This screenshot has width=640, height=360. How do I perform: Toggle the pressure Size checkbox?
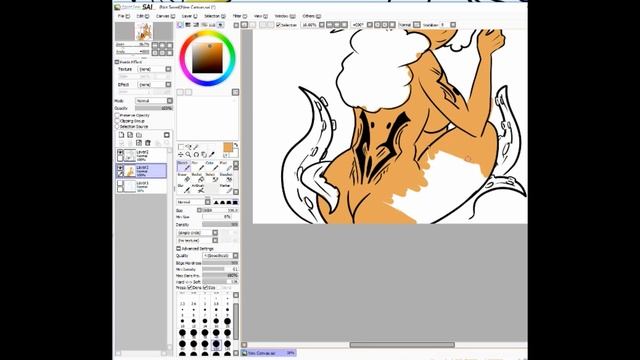pyautogui.click(x=205, y=288)
